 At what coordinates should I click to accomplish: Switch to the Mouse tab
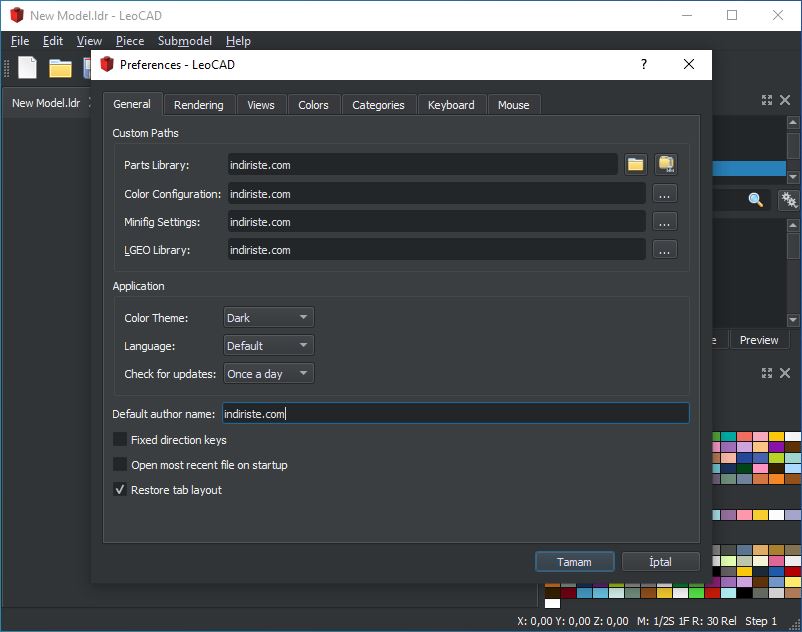(x=514, y=105)
